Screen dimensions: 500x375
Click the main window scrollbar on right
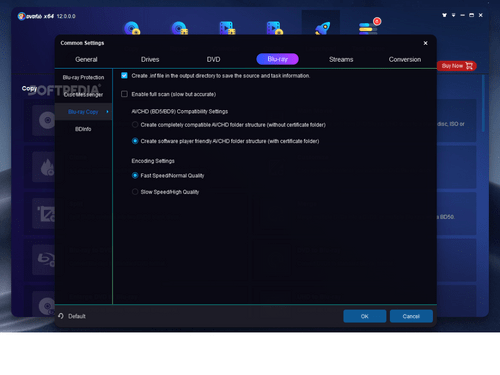[x=483, y=103]
